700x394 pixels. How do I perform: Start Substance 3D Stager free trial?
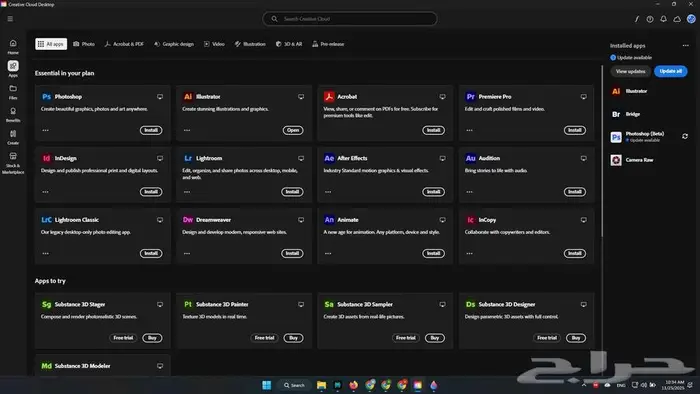[x=123, y=338]
